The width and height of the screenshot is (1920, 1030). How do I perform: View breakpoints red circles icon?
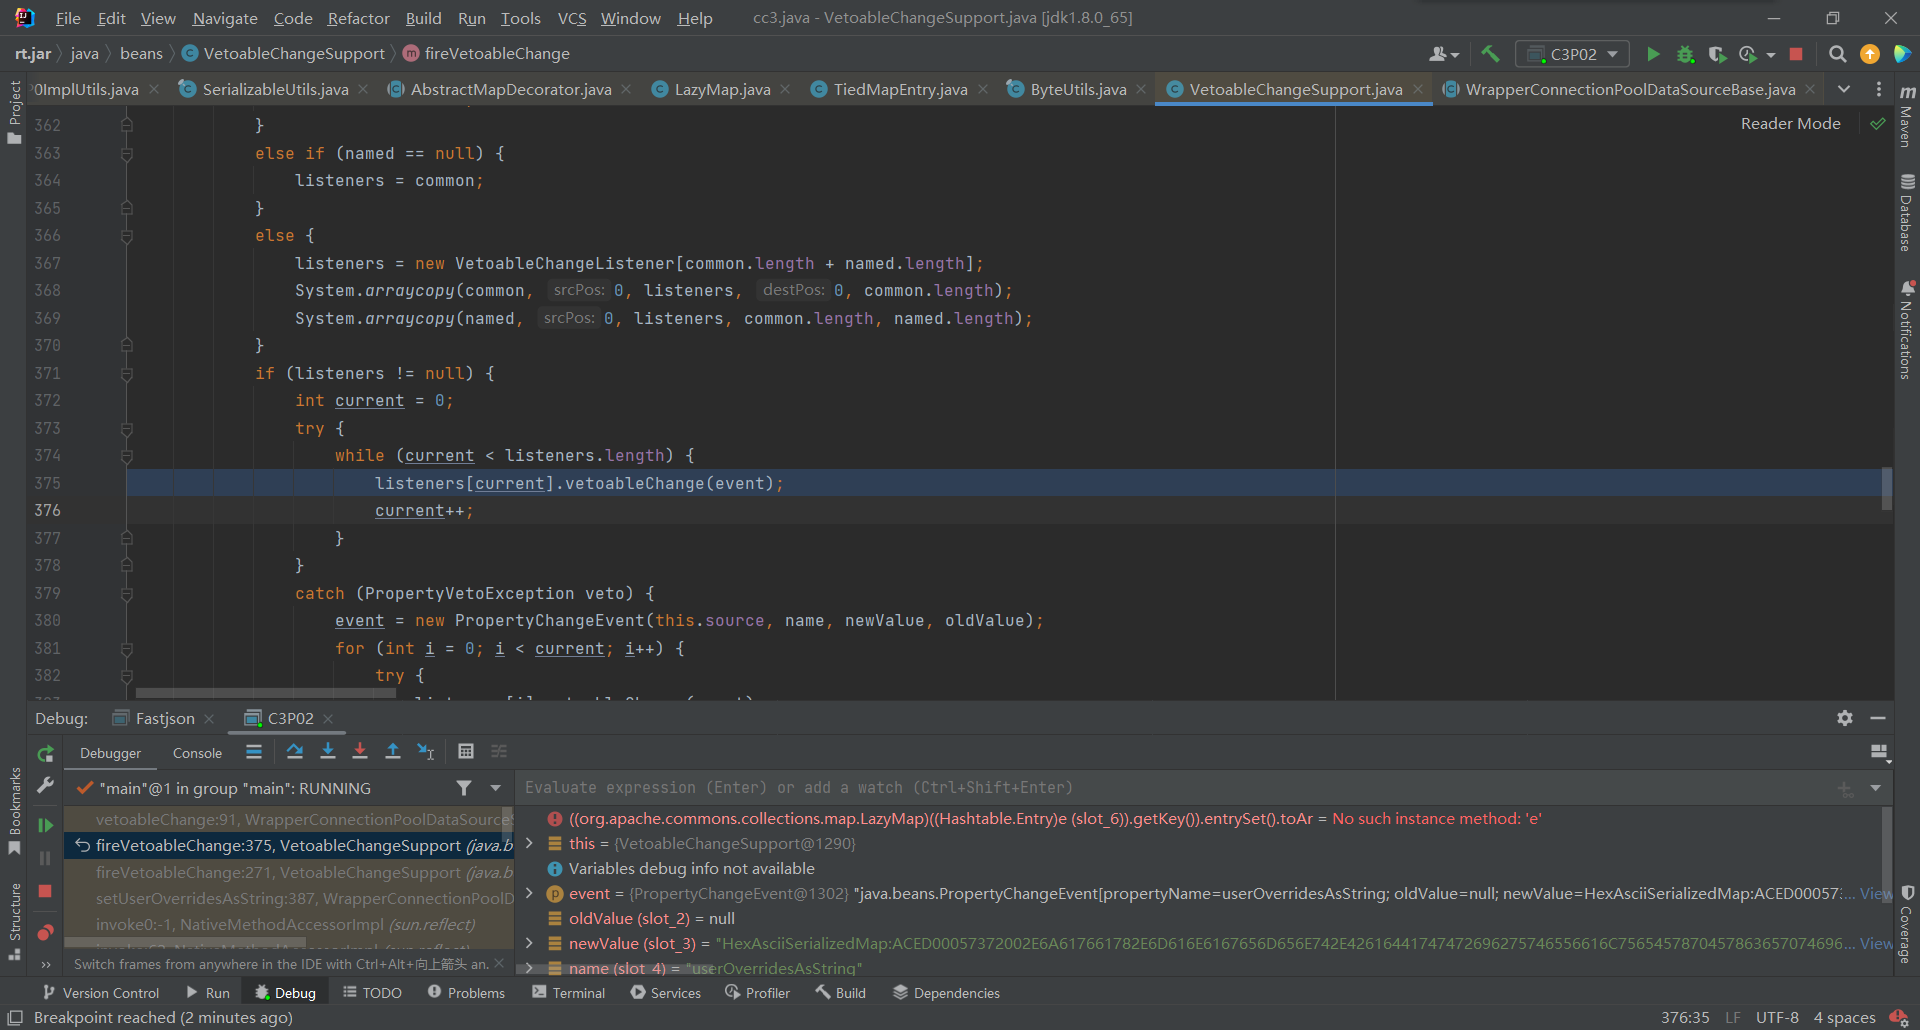click(x=45, y=932)
